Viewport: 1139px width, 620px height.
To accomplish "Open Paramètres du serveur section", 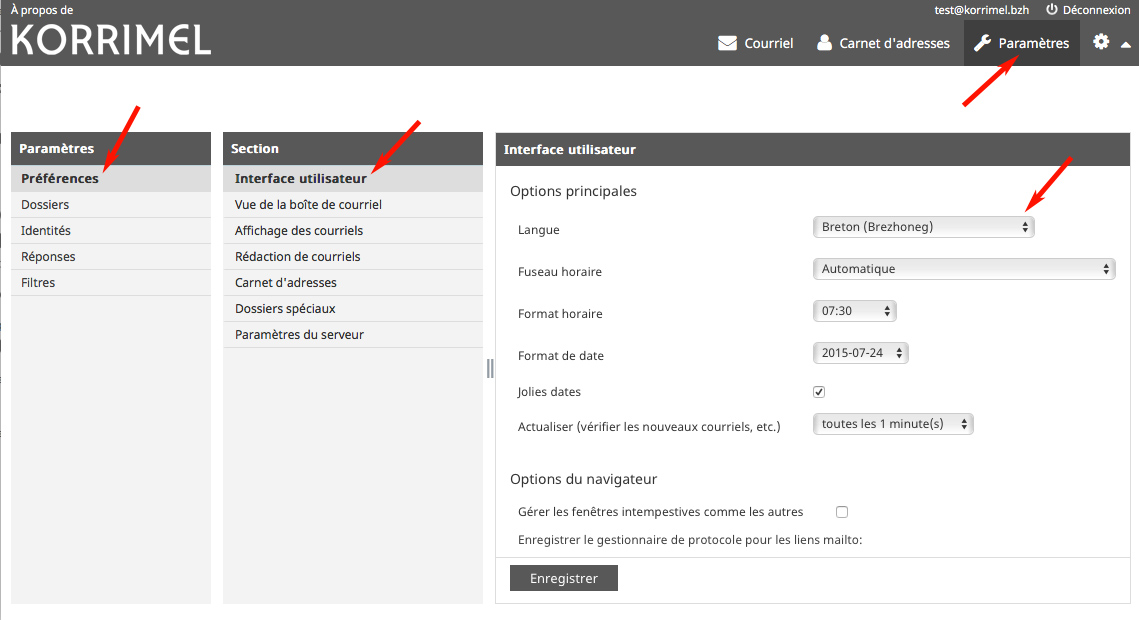I will [x=299, y=335].
